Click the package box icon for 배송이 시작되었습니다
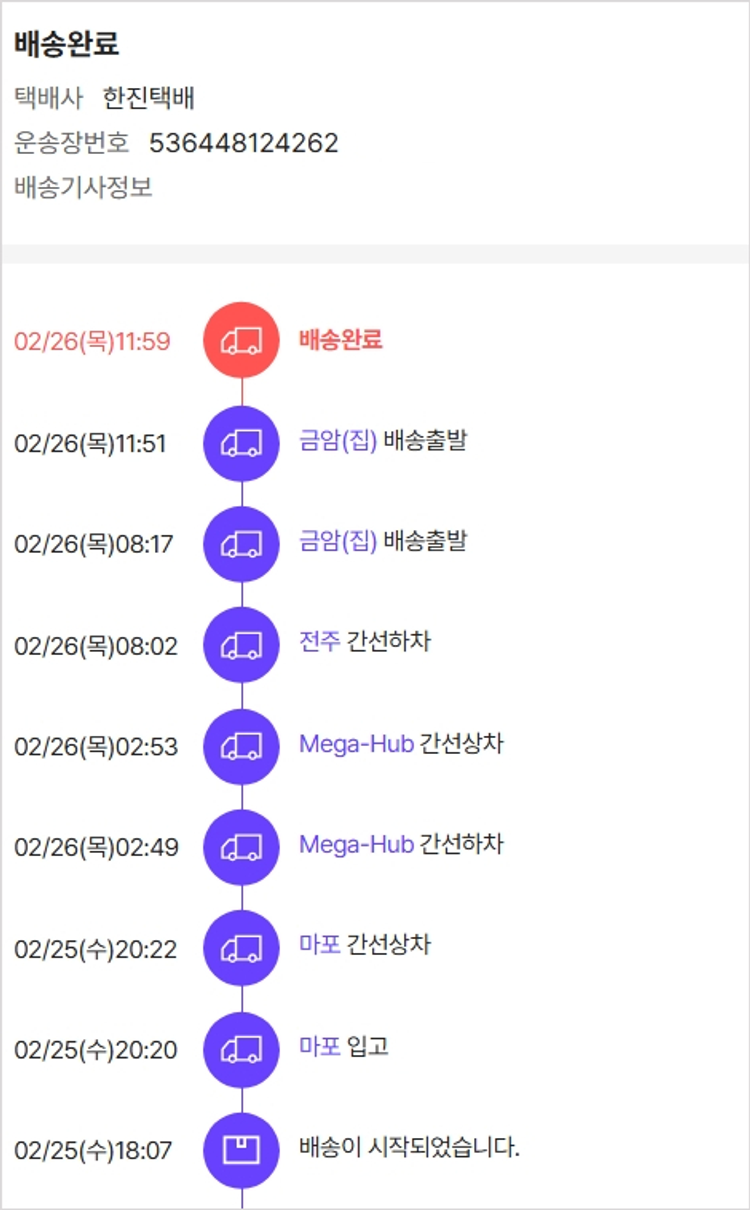 point(241,1150)
